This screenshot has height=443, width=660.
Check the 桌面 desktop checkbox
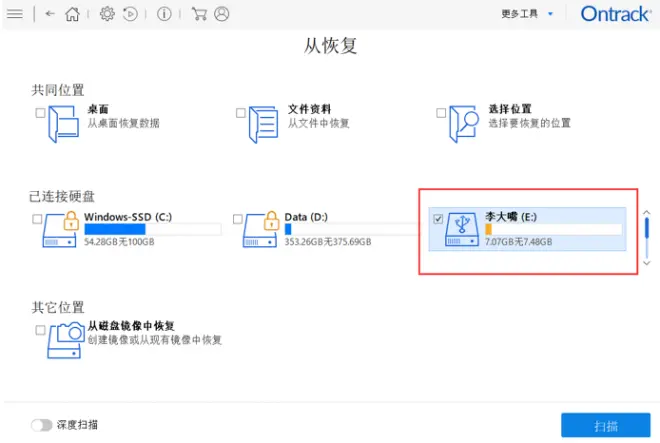40,113
